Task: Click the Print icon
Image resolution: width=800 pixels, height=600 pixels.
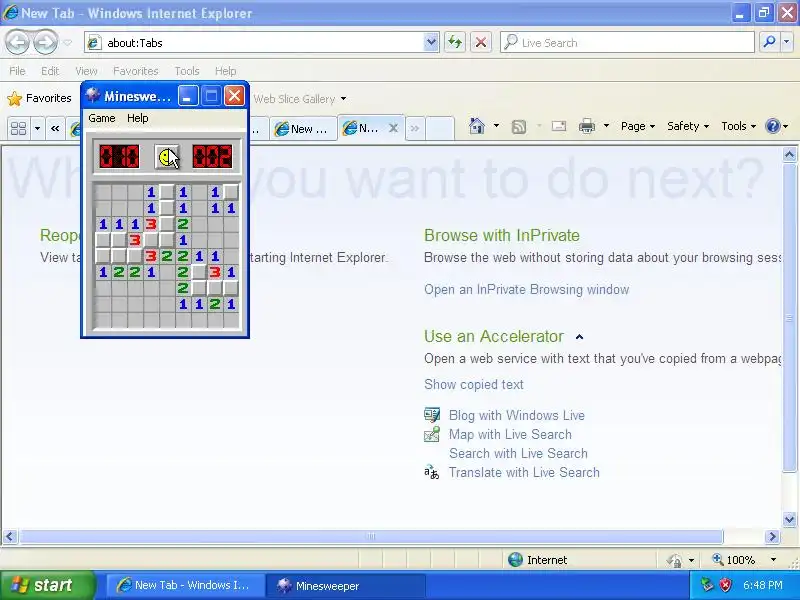Action: (x=587, y=126)
